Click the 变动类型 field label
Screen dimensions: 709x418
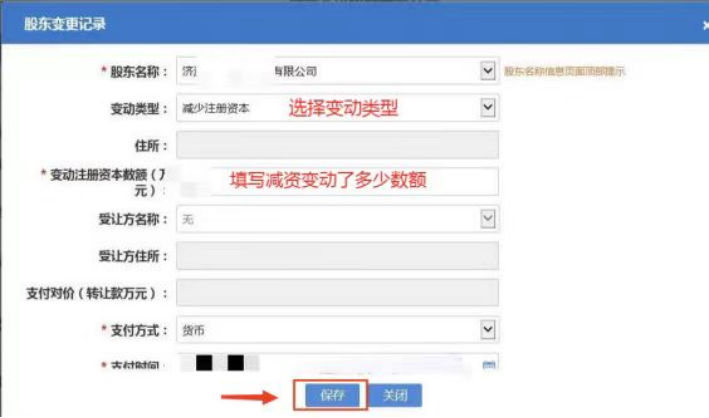click(x=137, y=108)
